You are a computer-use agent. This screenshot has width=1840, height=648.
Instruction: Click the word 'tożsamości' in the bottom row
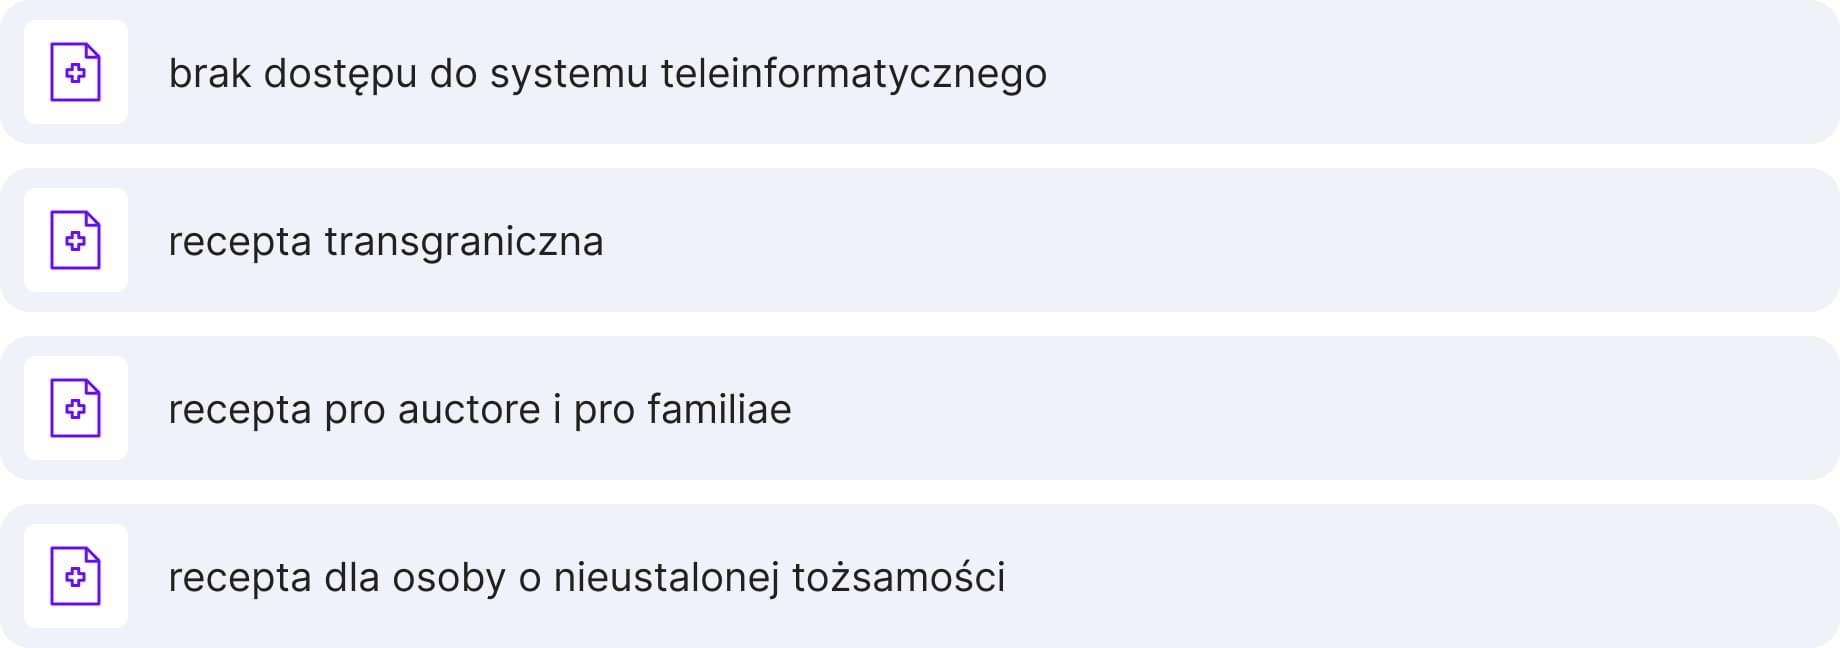tap(898, 577)
